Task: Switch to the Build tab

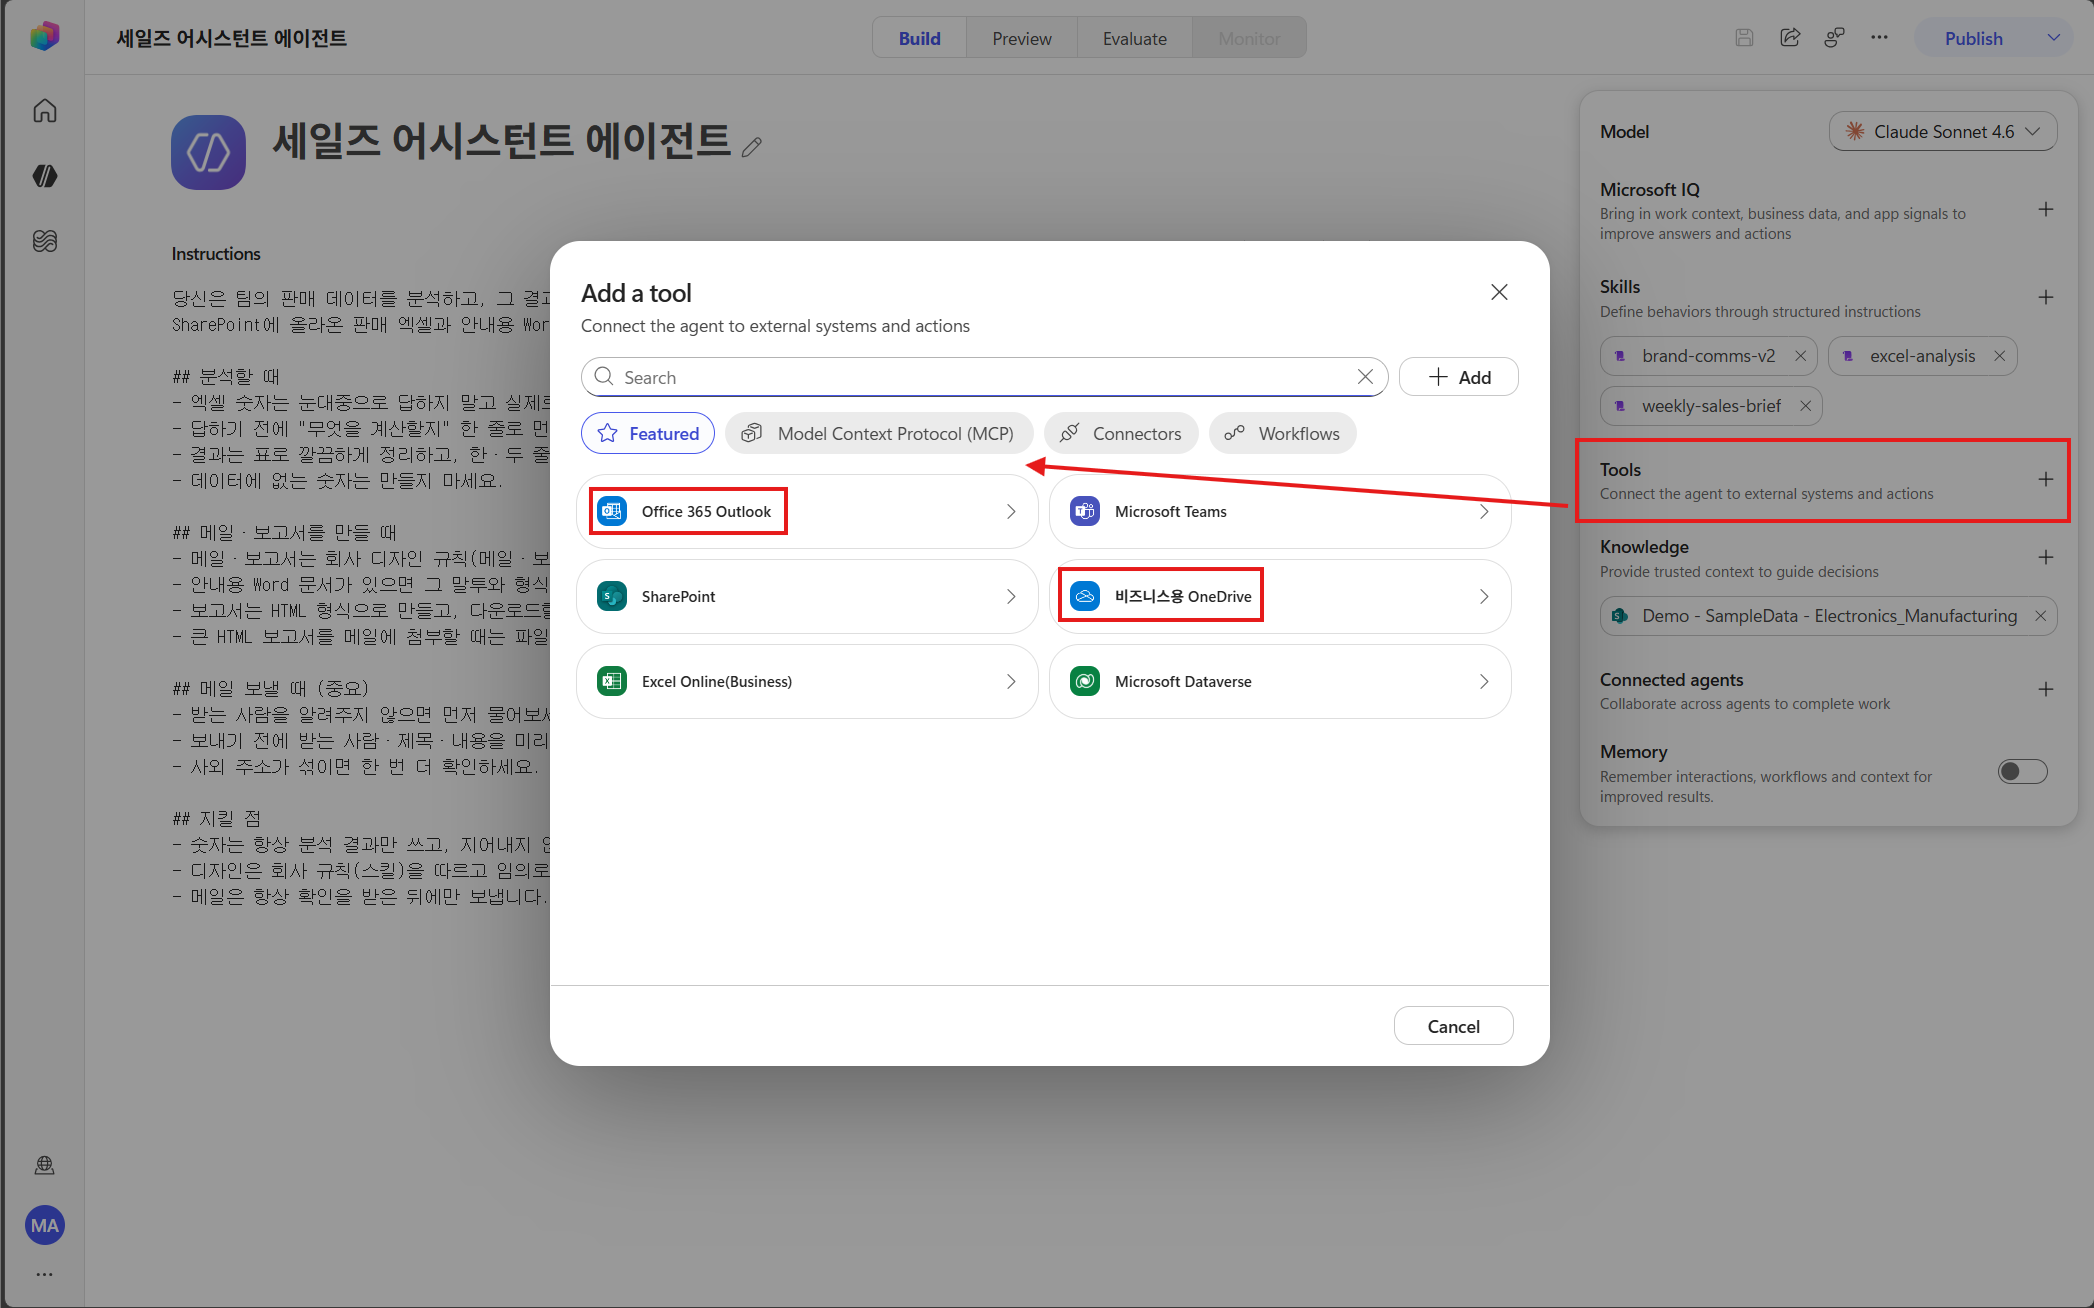Action: pyautogui.click(x=919, y=38)
